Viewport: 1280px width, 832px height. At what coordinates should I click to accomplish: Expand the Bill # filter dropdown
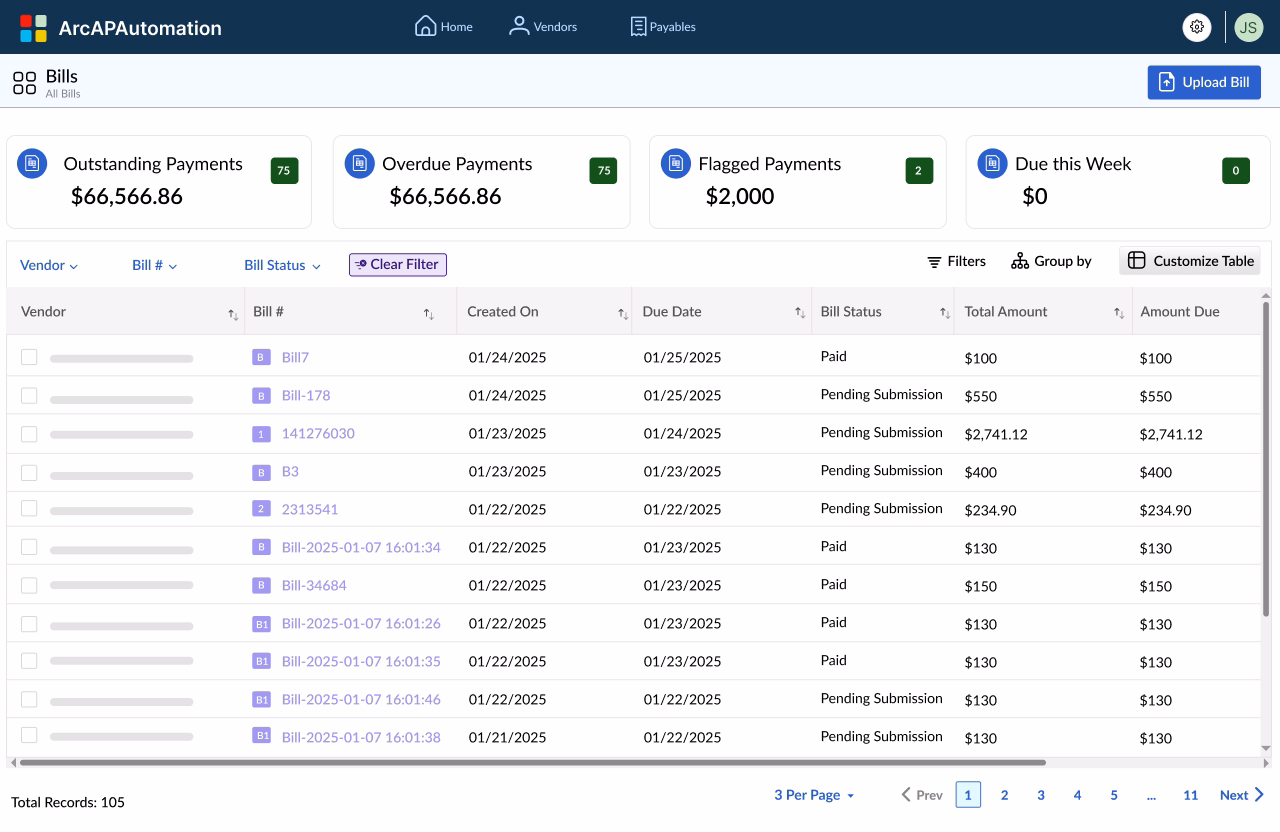155,265
